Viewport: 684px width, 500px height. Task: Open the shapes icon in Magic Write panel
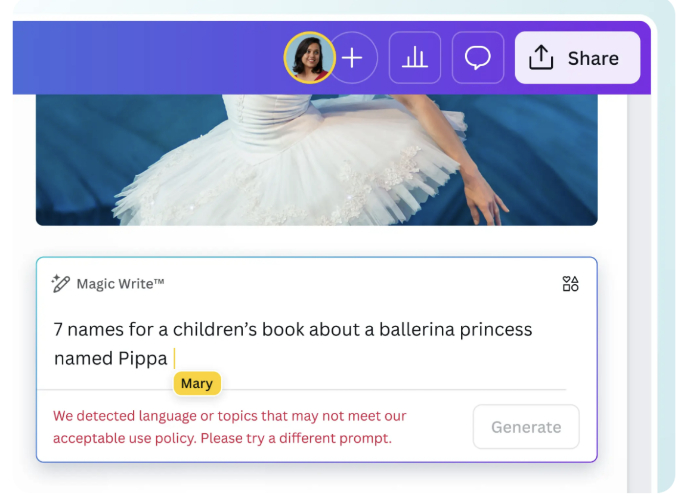click(x=570, y=284)
